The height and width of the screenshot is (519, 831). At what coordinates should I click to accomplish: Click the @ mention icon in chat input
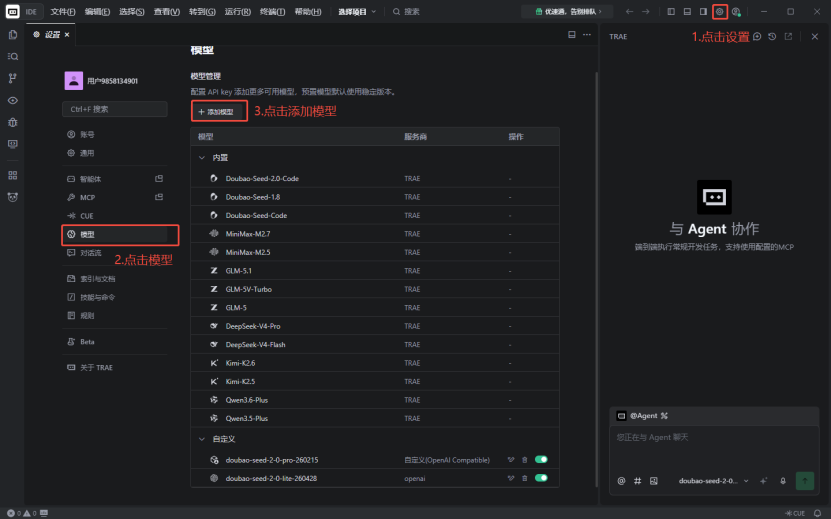pyautogui.click(x=621, y=481)
